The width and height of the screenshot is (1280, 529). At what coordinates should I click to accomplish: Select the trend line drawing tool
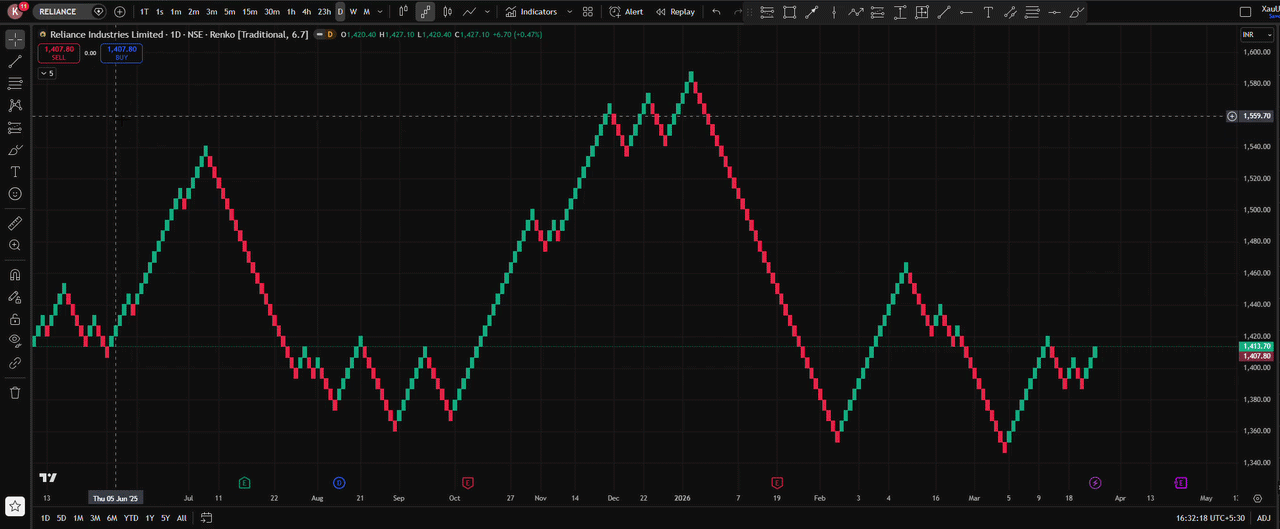[x=15, y=62]
